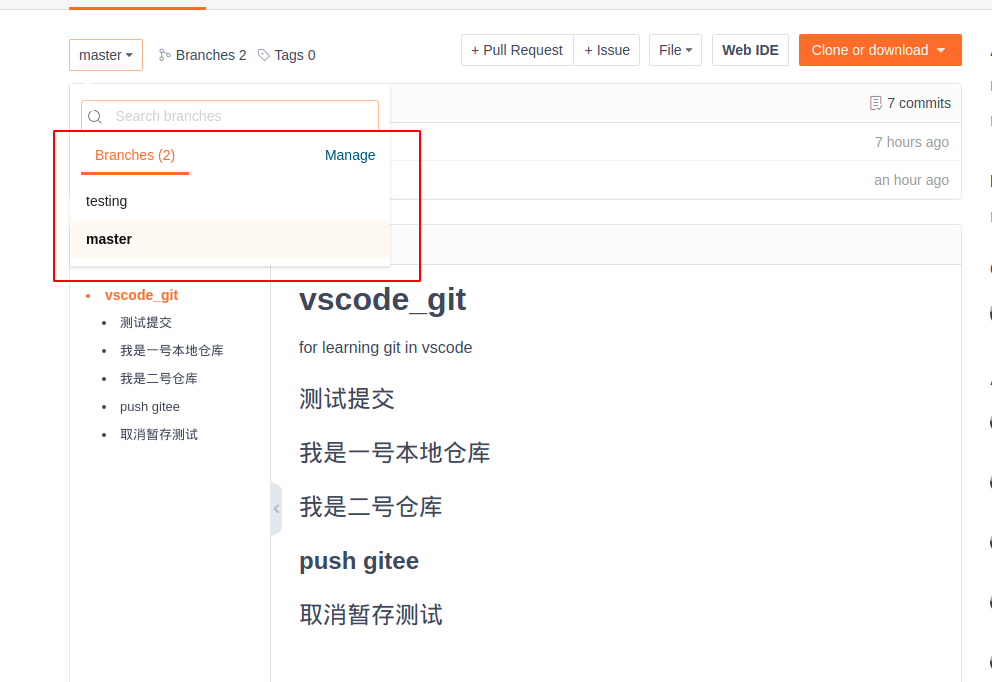Collapse the outline sidebar with arrow handle
This screenshot has width=992, height=682.
tap(276, 509)
